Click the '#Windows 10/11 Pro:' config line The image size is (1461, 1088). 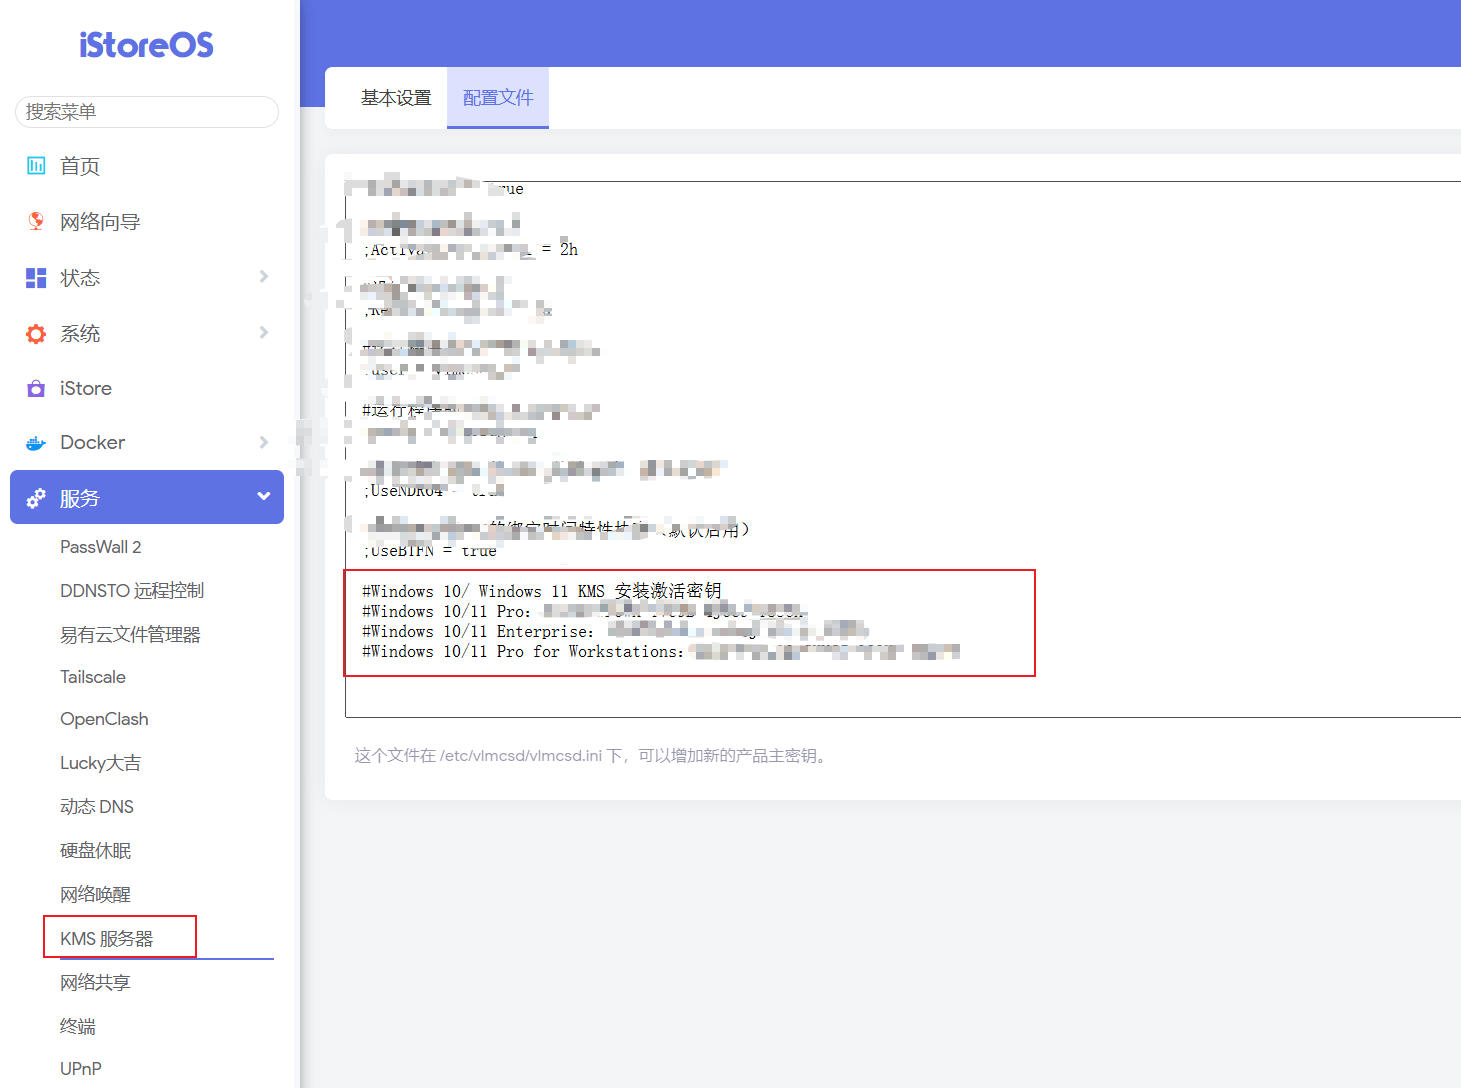click(x=583, y=612)
